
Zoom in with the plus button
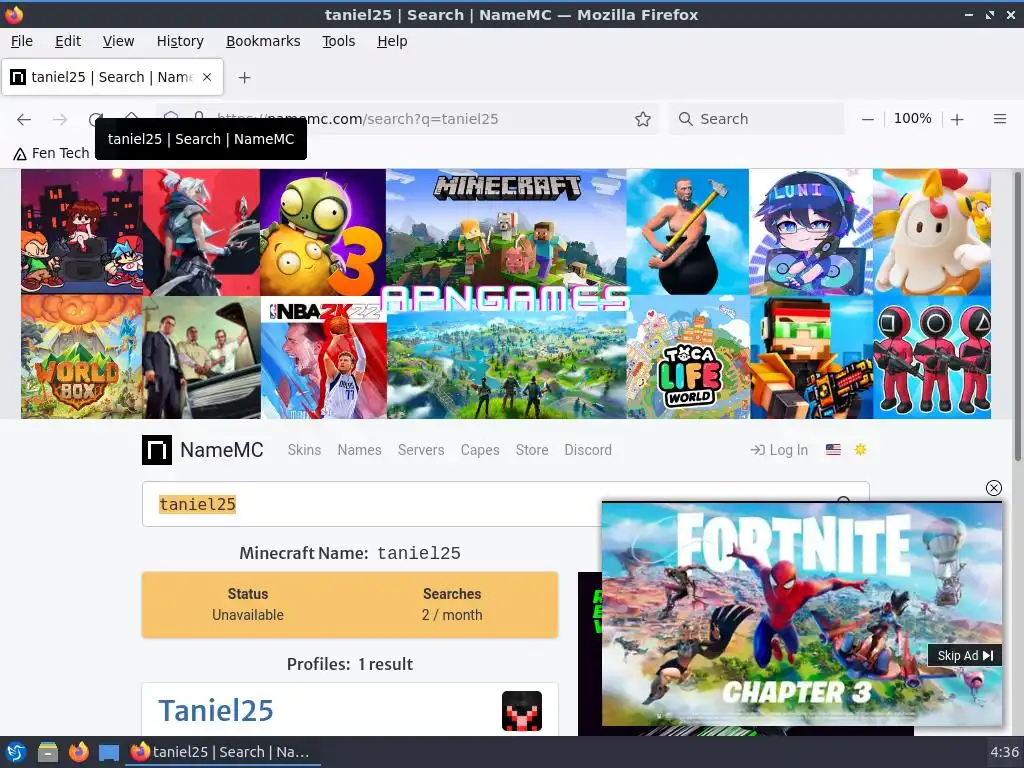957,119
